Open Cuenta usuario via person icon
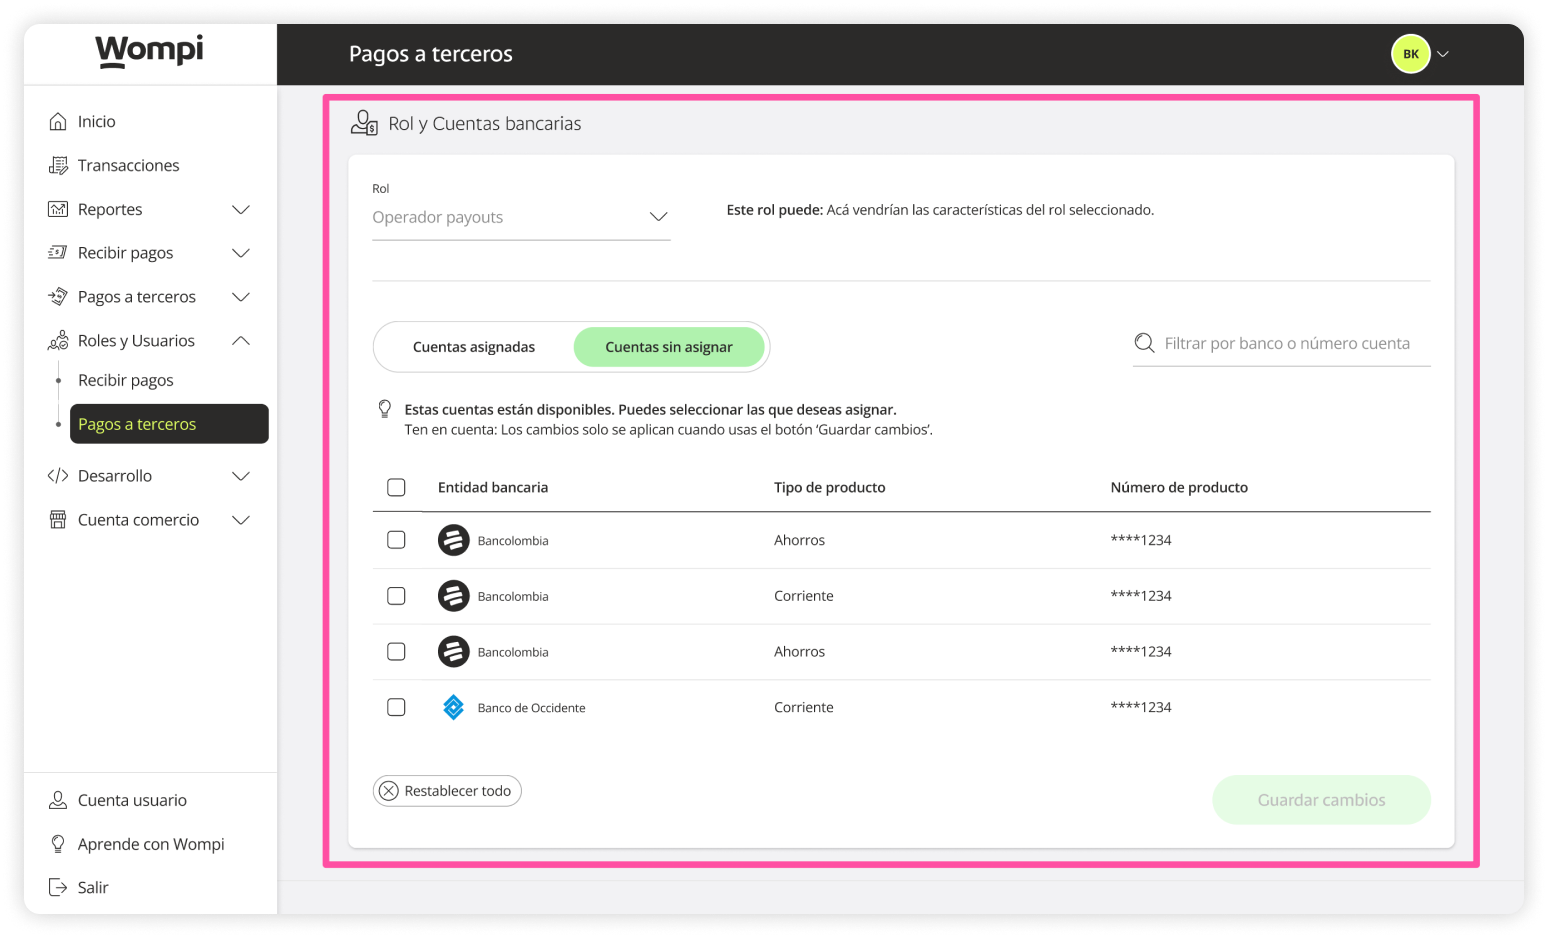Viewport: 1548px width, 938px height. click(x=58, y=800)
